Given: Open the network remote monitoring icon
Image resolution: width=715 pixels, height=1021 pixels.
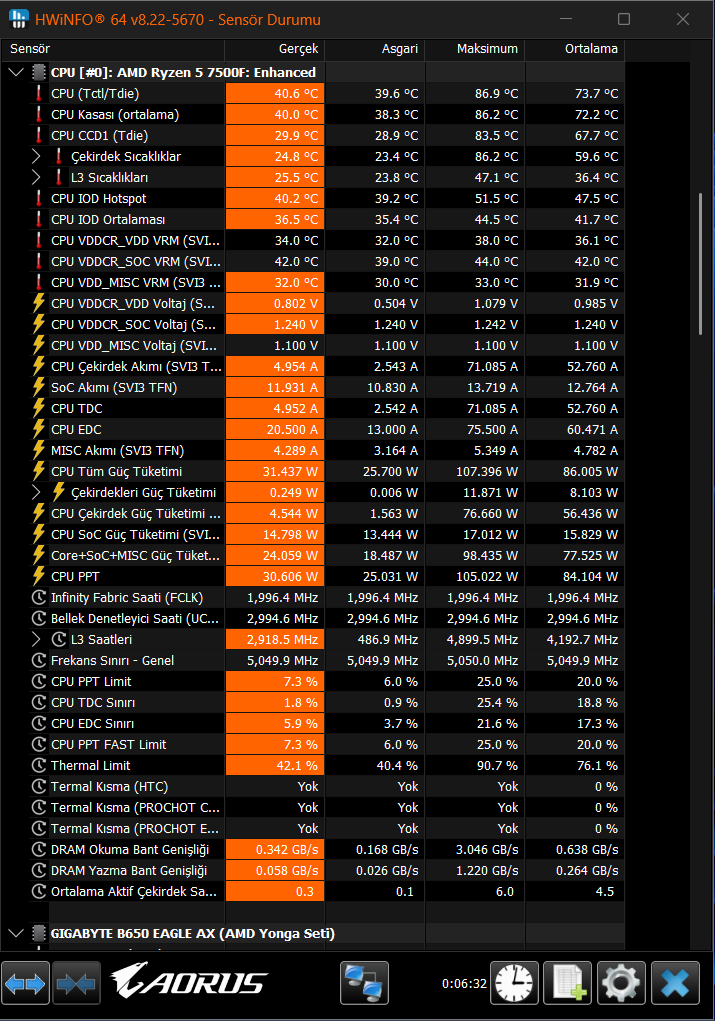Looking at the screenshot, I should tap(364, 983).
